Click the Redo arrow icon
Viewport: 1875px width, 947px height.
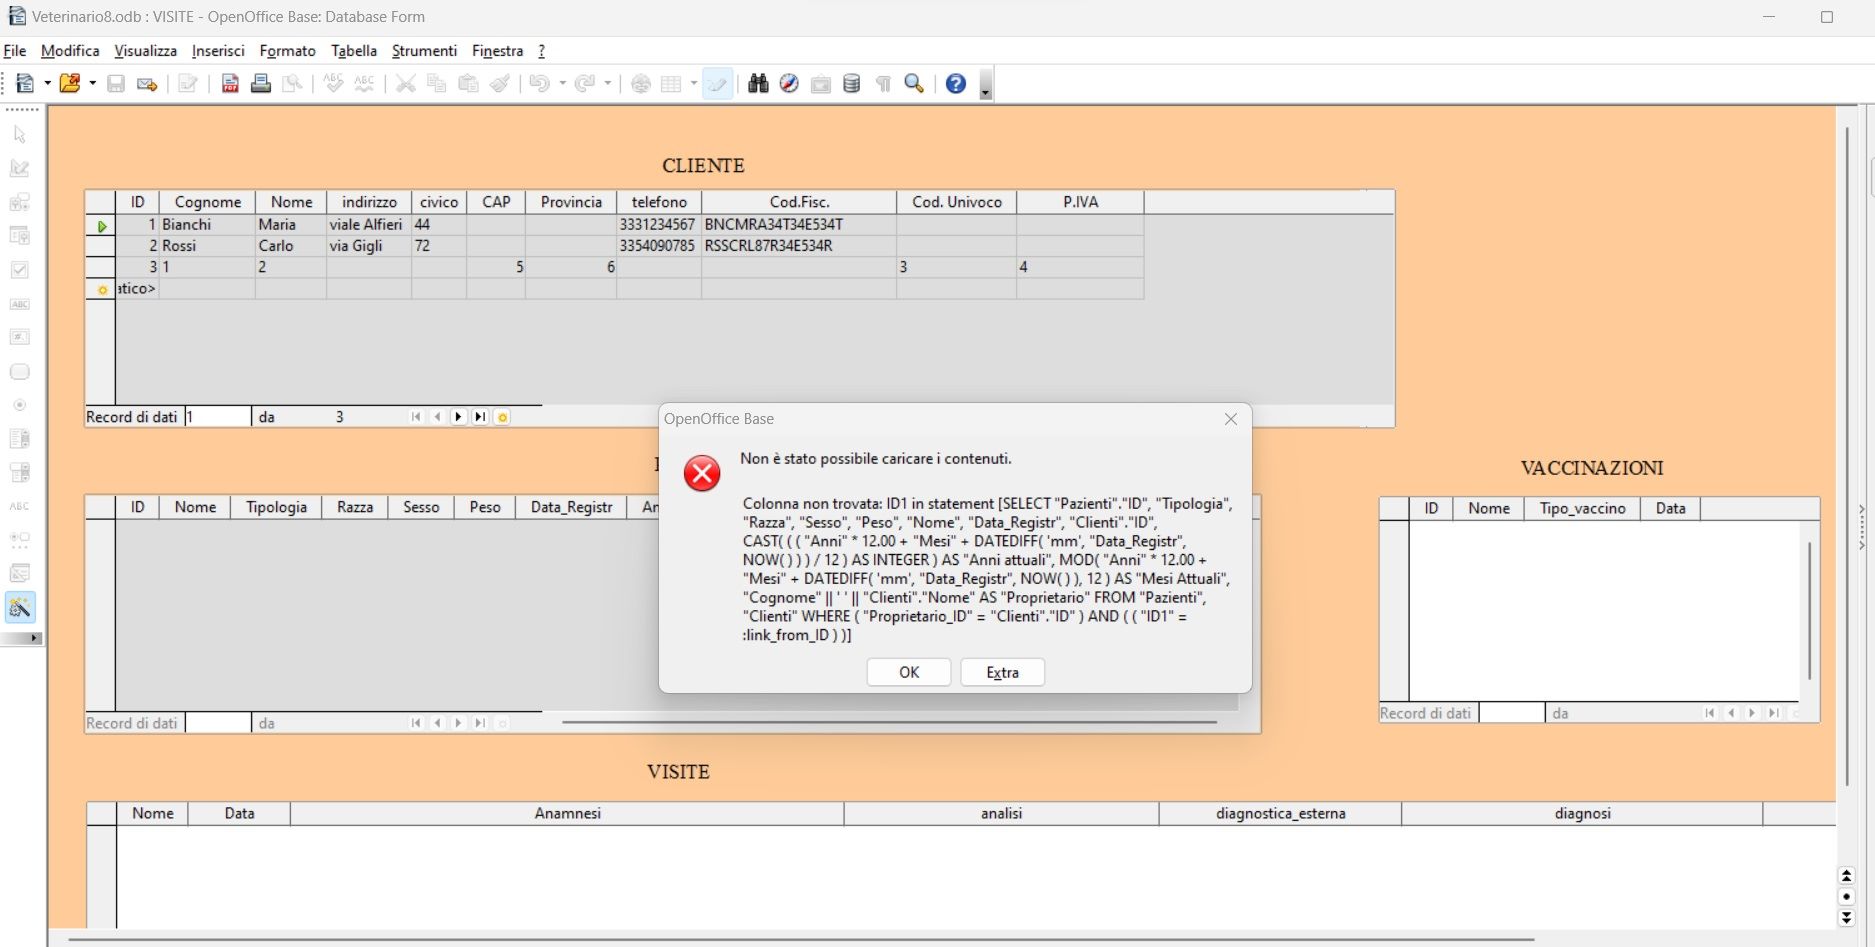click(585, 84)
